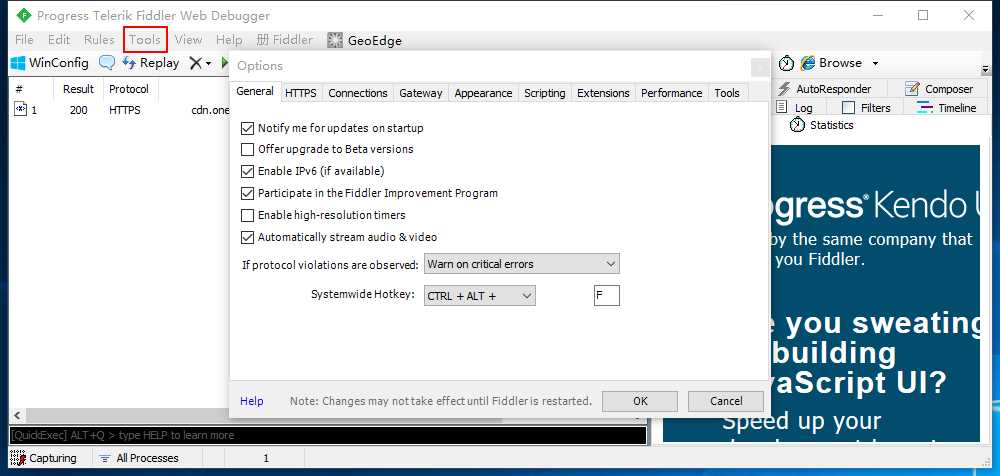
Task: Click the 200 result cell
Action: click(79, 110)
